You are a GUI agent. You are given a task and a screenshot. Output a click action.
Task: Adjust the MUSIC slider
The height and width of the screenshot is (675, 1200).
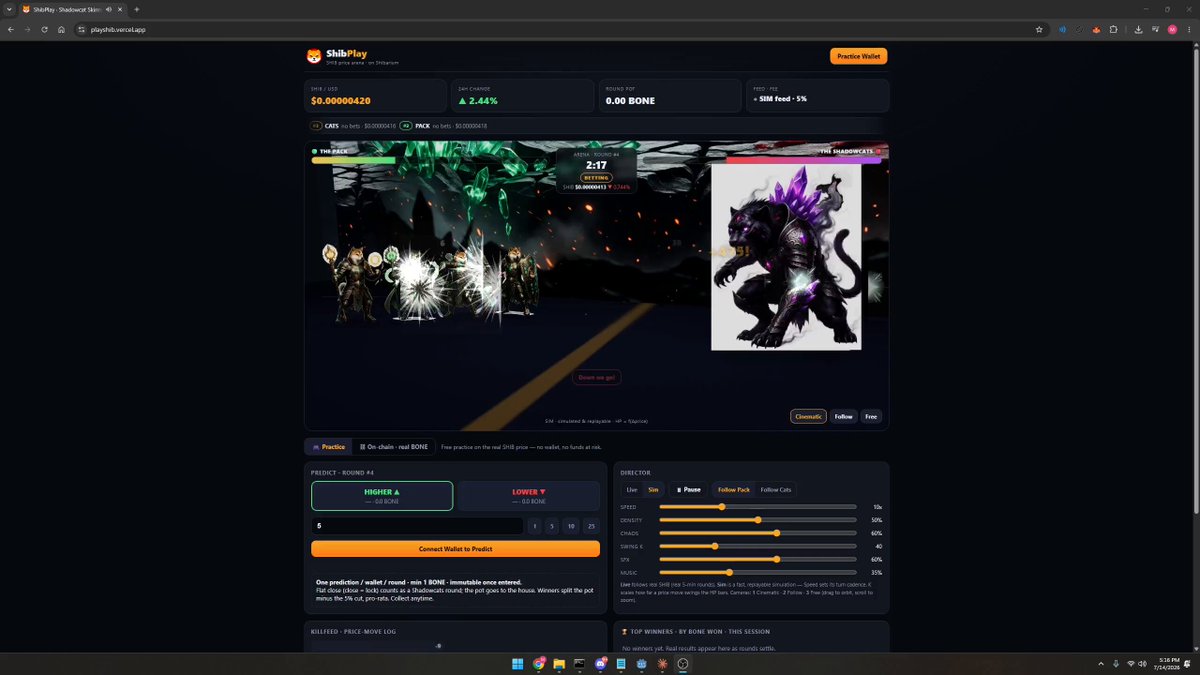click(x=758, y=572)
